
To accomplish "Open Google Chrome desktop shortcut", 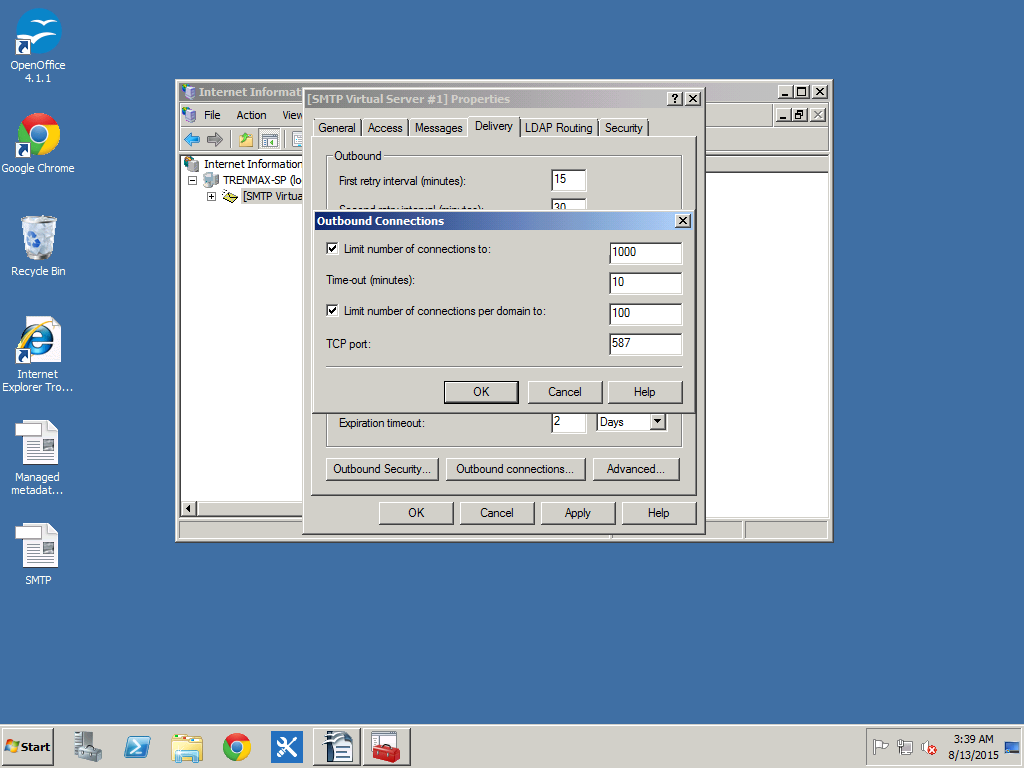I will (38, 144).
